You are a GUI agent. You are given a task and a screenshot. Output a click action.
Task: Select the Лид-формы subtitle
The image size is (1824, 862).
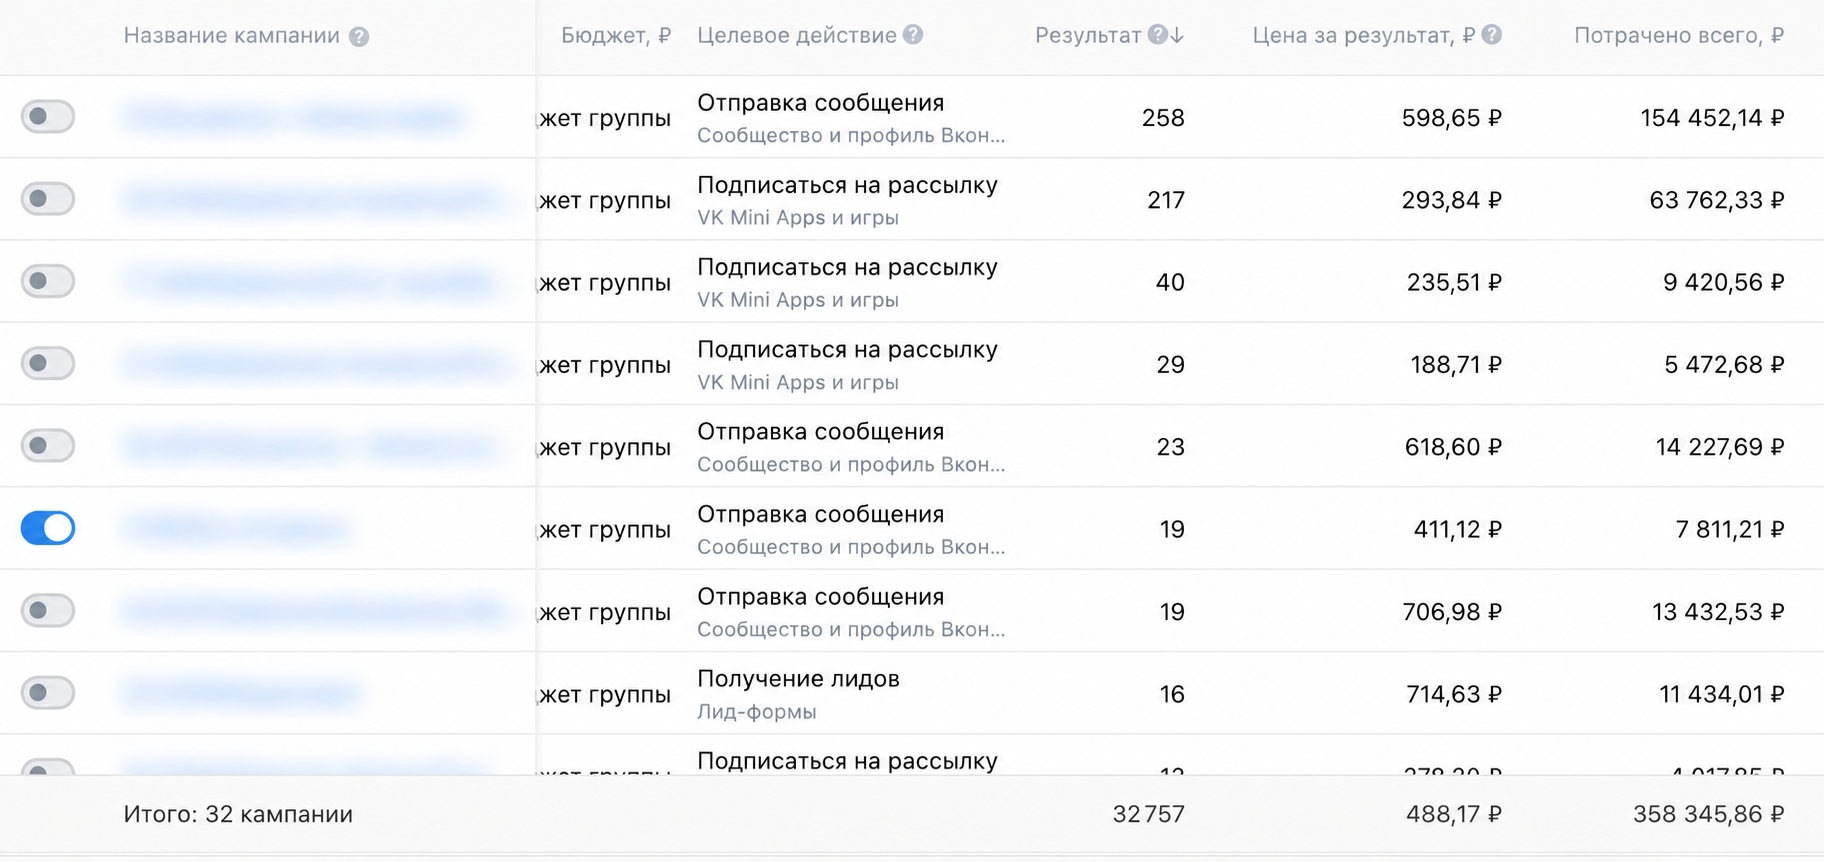(756, 712)
